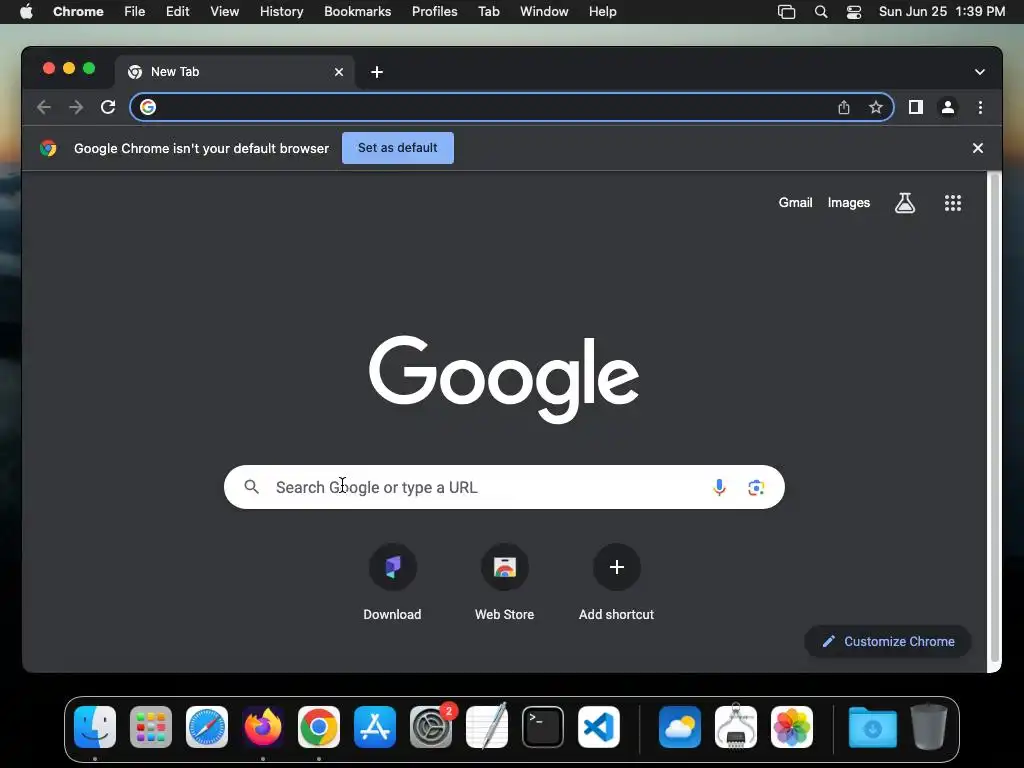The width and height of the screenshot is (1024, 768).
Task: Open Photos from the Dock
Action: [x=792, y=727]
